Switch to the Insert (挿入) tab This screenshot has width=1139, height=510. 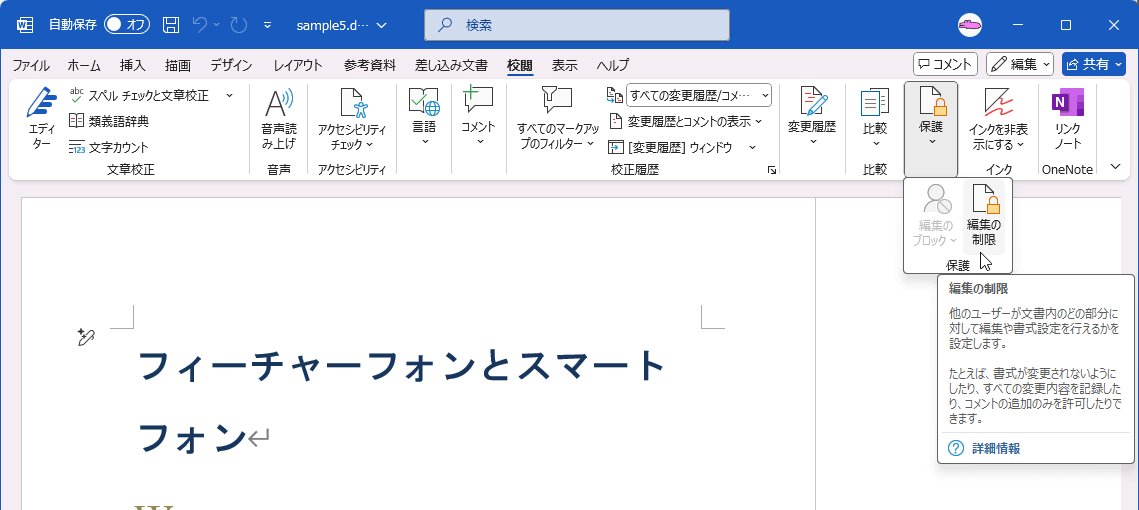[x=132, y=65]
